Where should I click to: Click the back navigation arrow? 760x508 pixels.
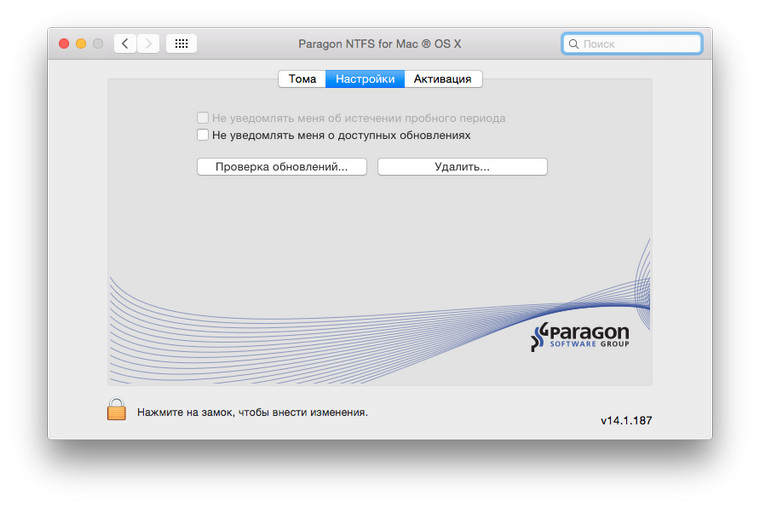pos(125,44)
